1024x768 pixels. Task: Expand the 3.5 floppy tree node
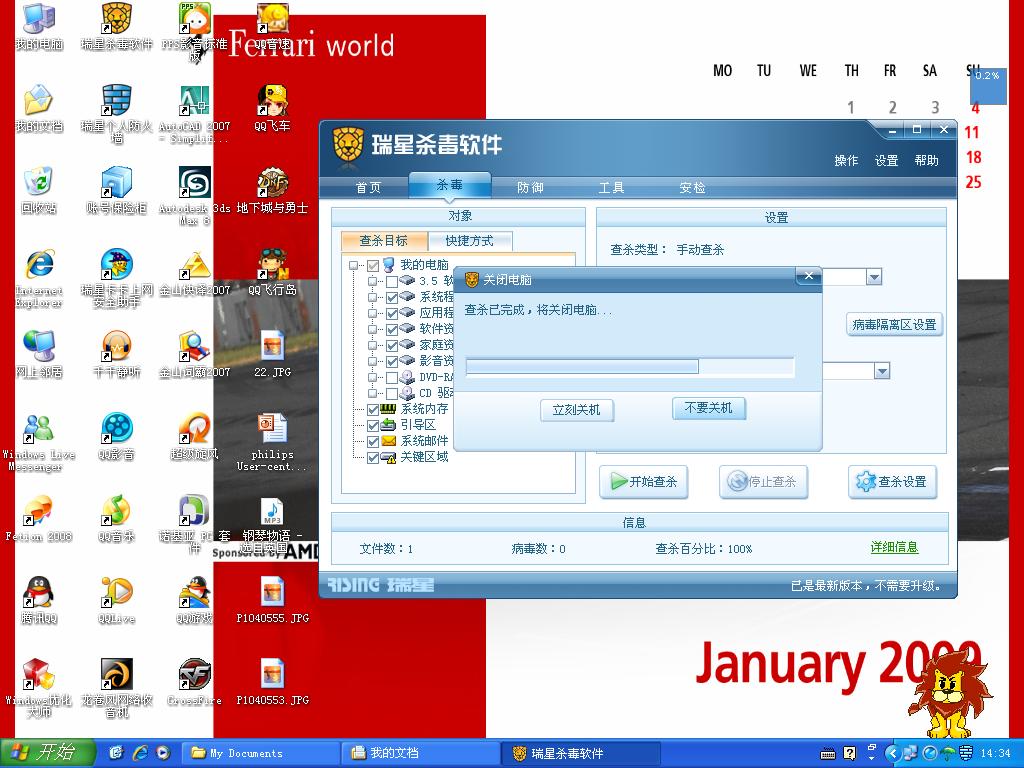coord(372,281)
